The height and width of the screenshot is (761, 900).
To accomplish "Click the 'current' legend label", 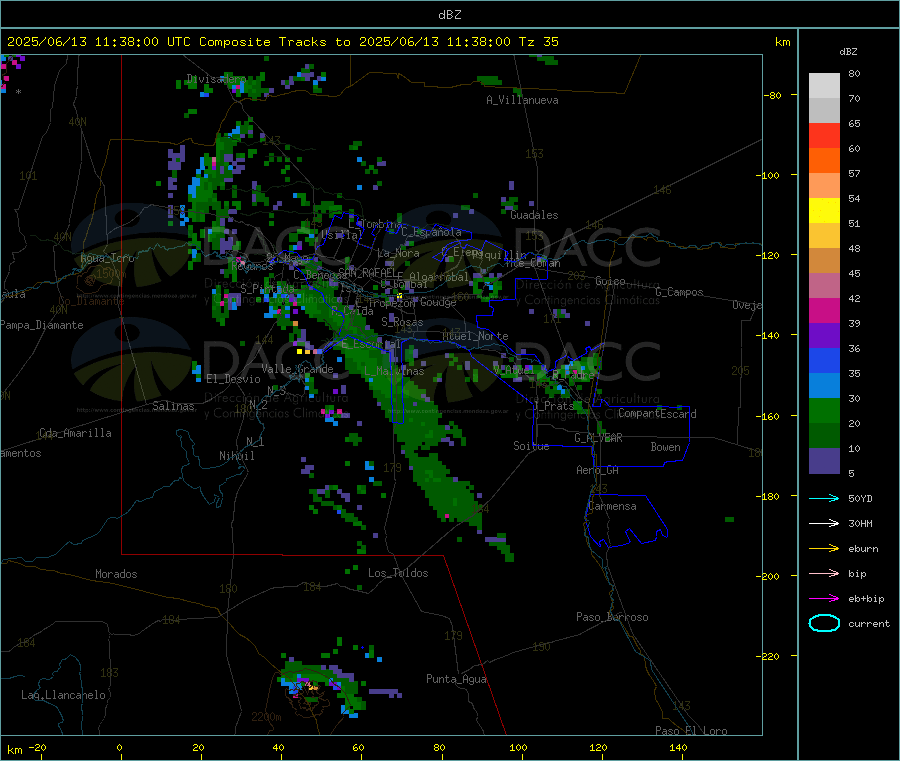I will pos(869,624).
